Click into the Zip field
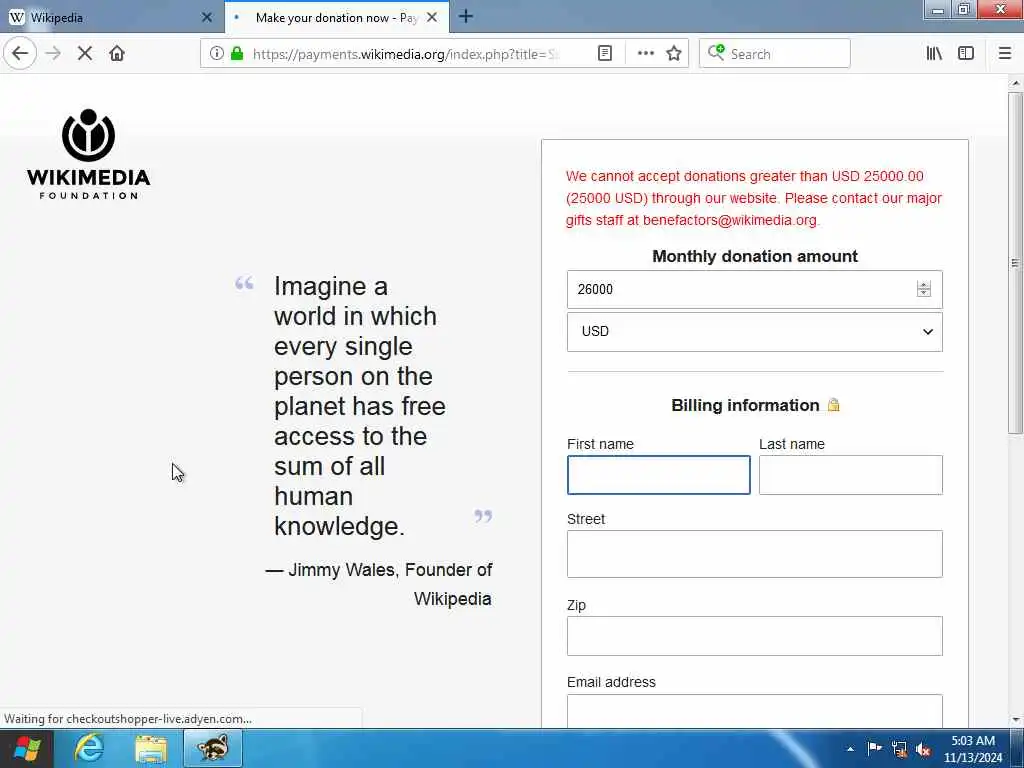Image resolution: width=1024 pixels, height=768 pixels. tap(754, 635)
